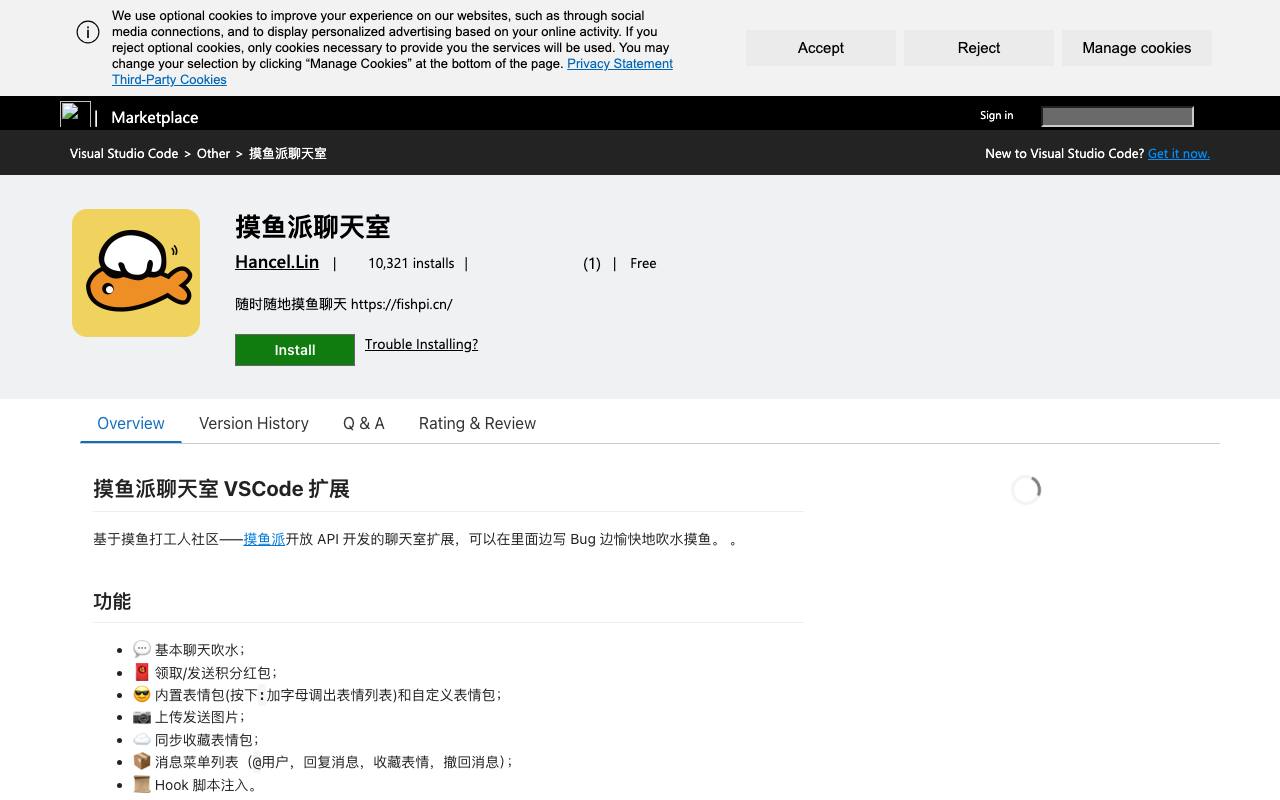Click the list item 领取/发送积分红包
1280x800 pixels.
tap(205, 672)
